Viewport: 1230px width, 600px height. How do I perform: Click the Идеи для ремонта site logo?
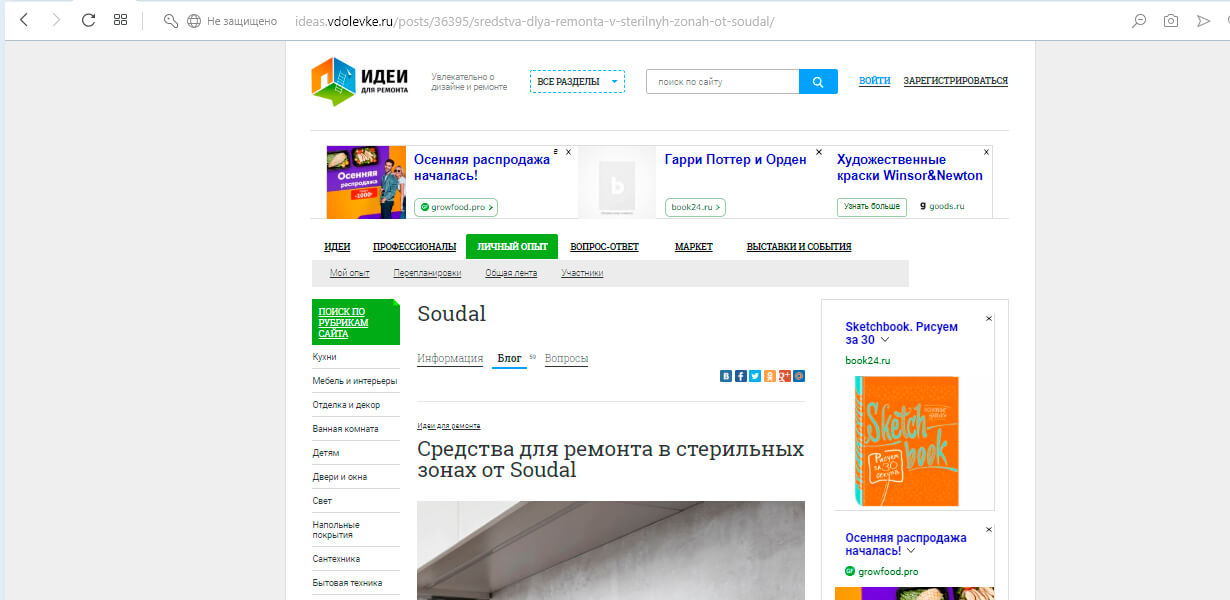360,81
